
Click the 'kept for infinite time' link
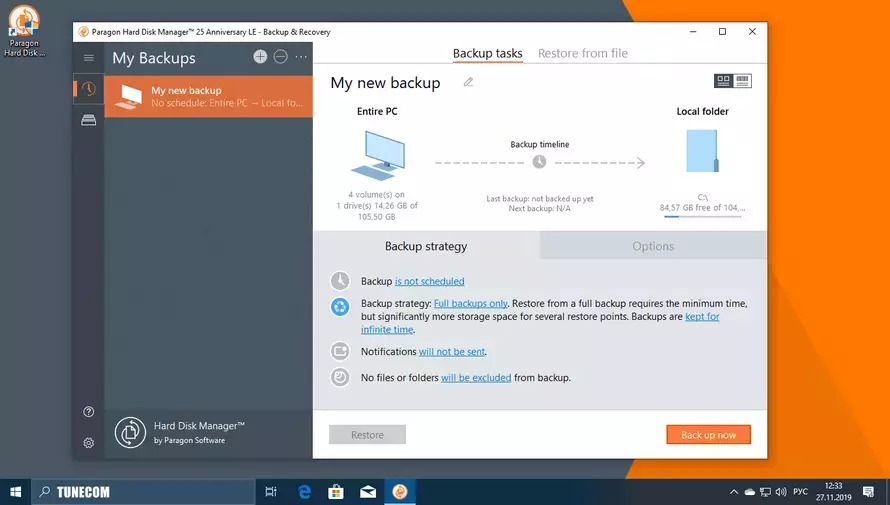pyautogui.click(x=702, y=317)
